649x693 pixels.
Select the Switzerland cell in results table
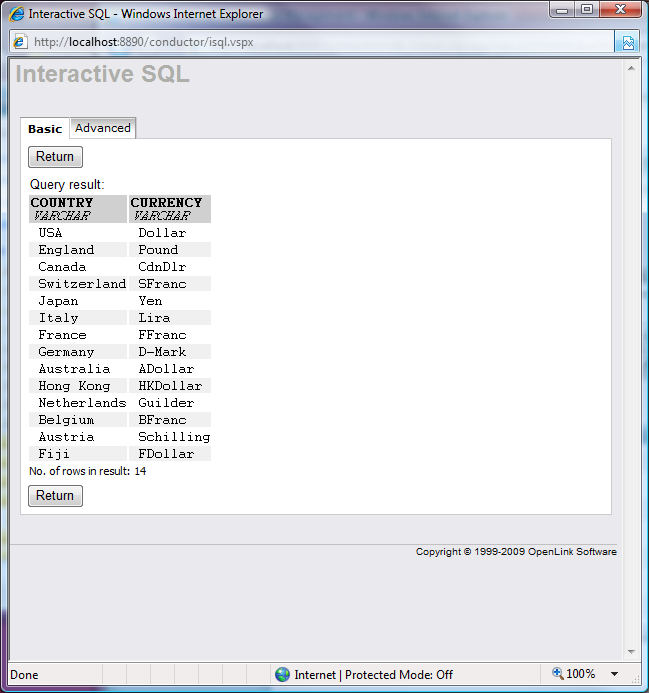(x=82, y=284)
